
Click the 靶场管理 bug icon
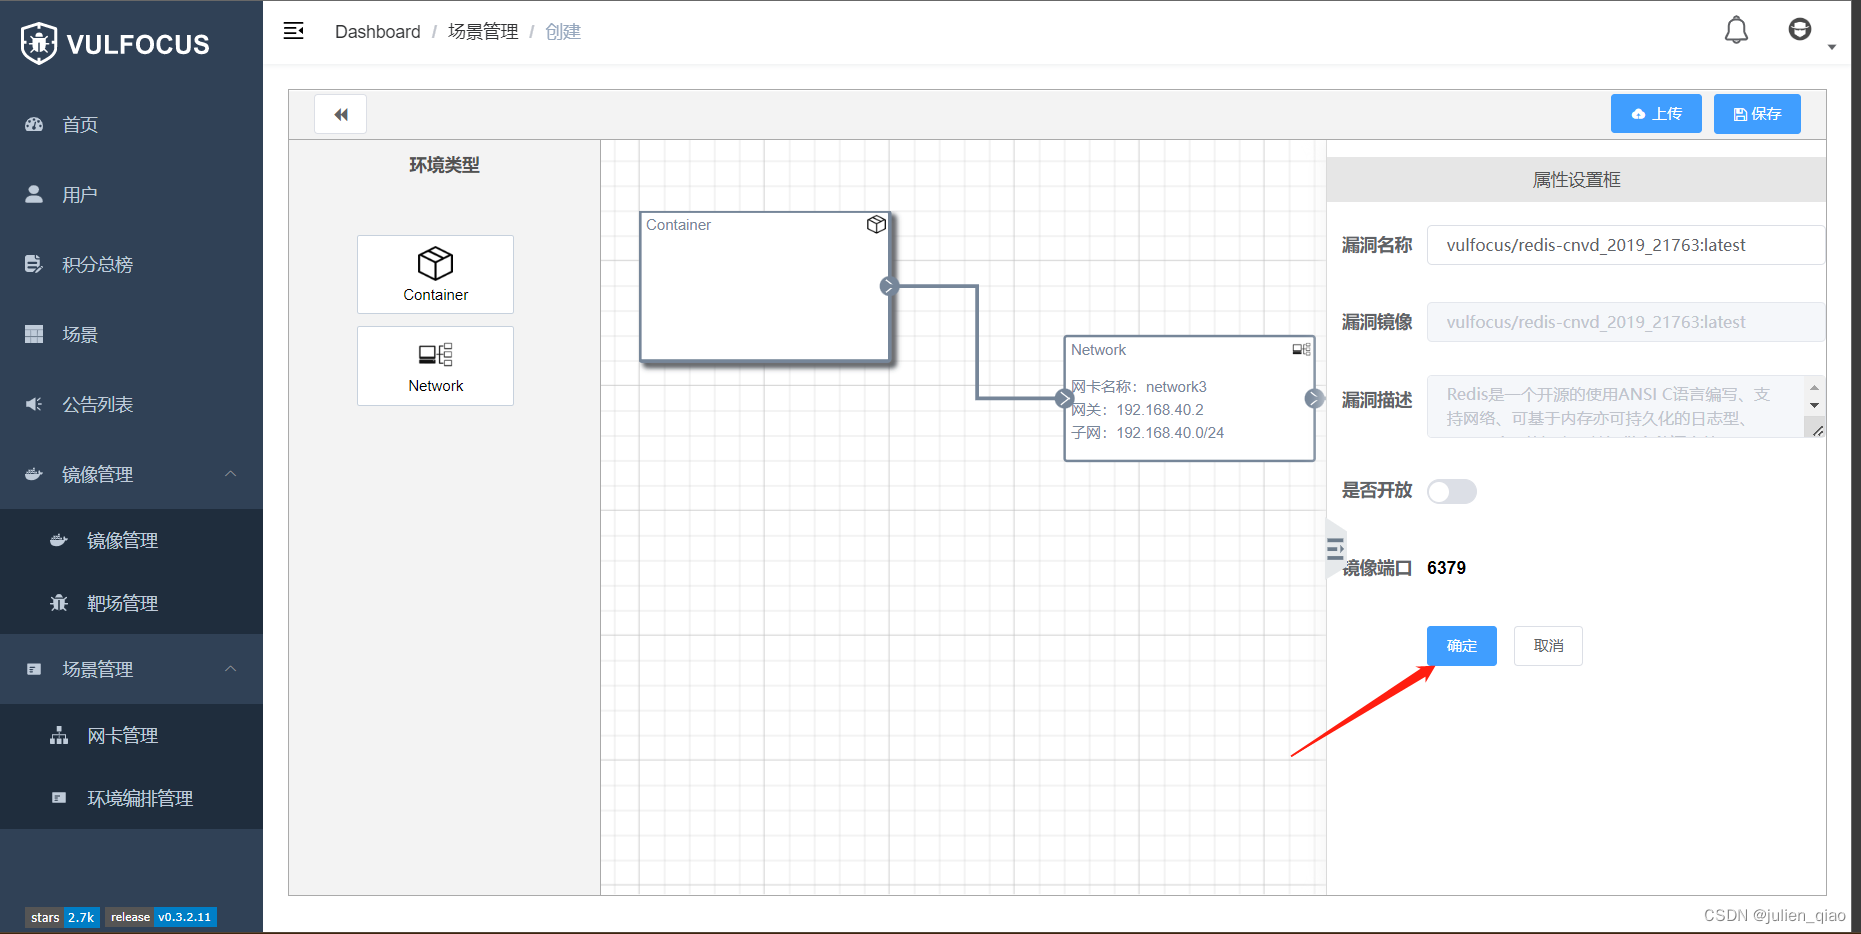[59, 603]
